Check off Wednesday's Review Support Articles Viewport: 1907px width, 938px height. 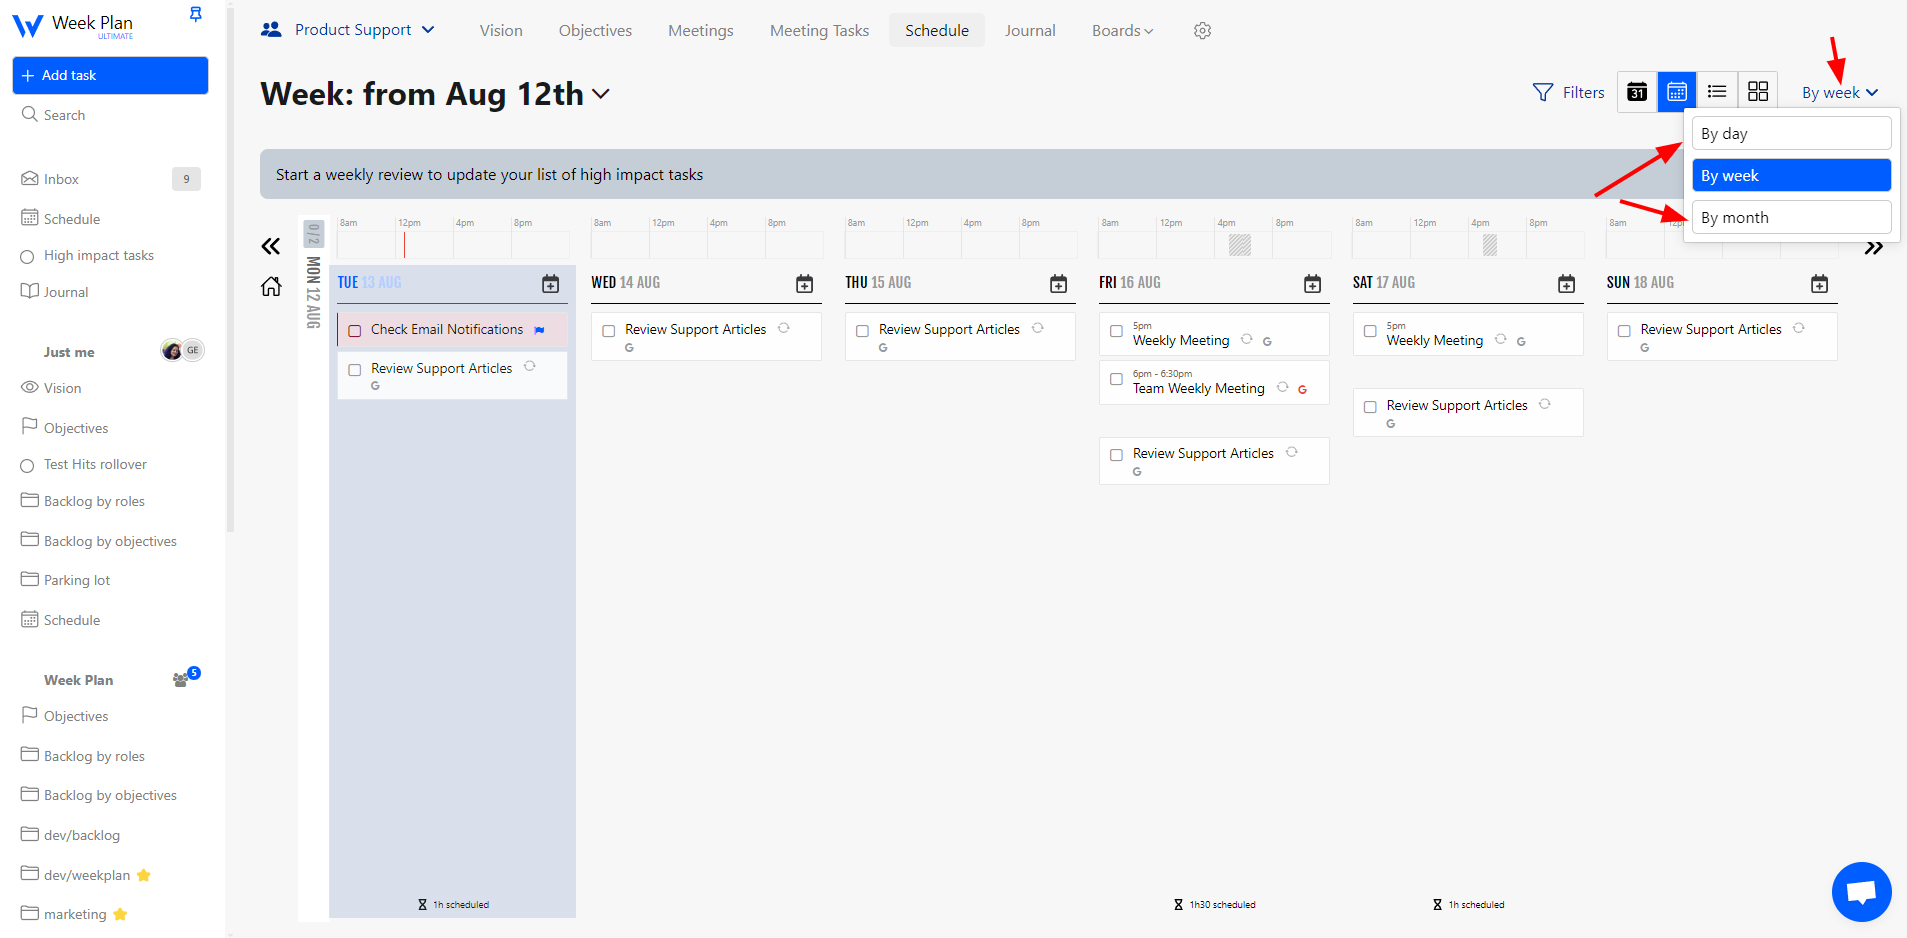[608, 331]
